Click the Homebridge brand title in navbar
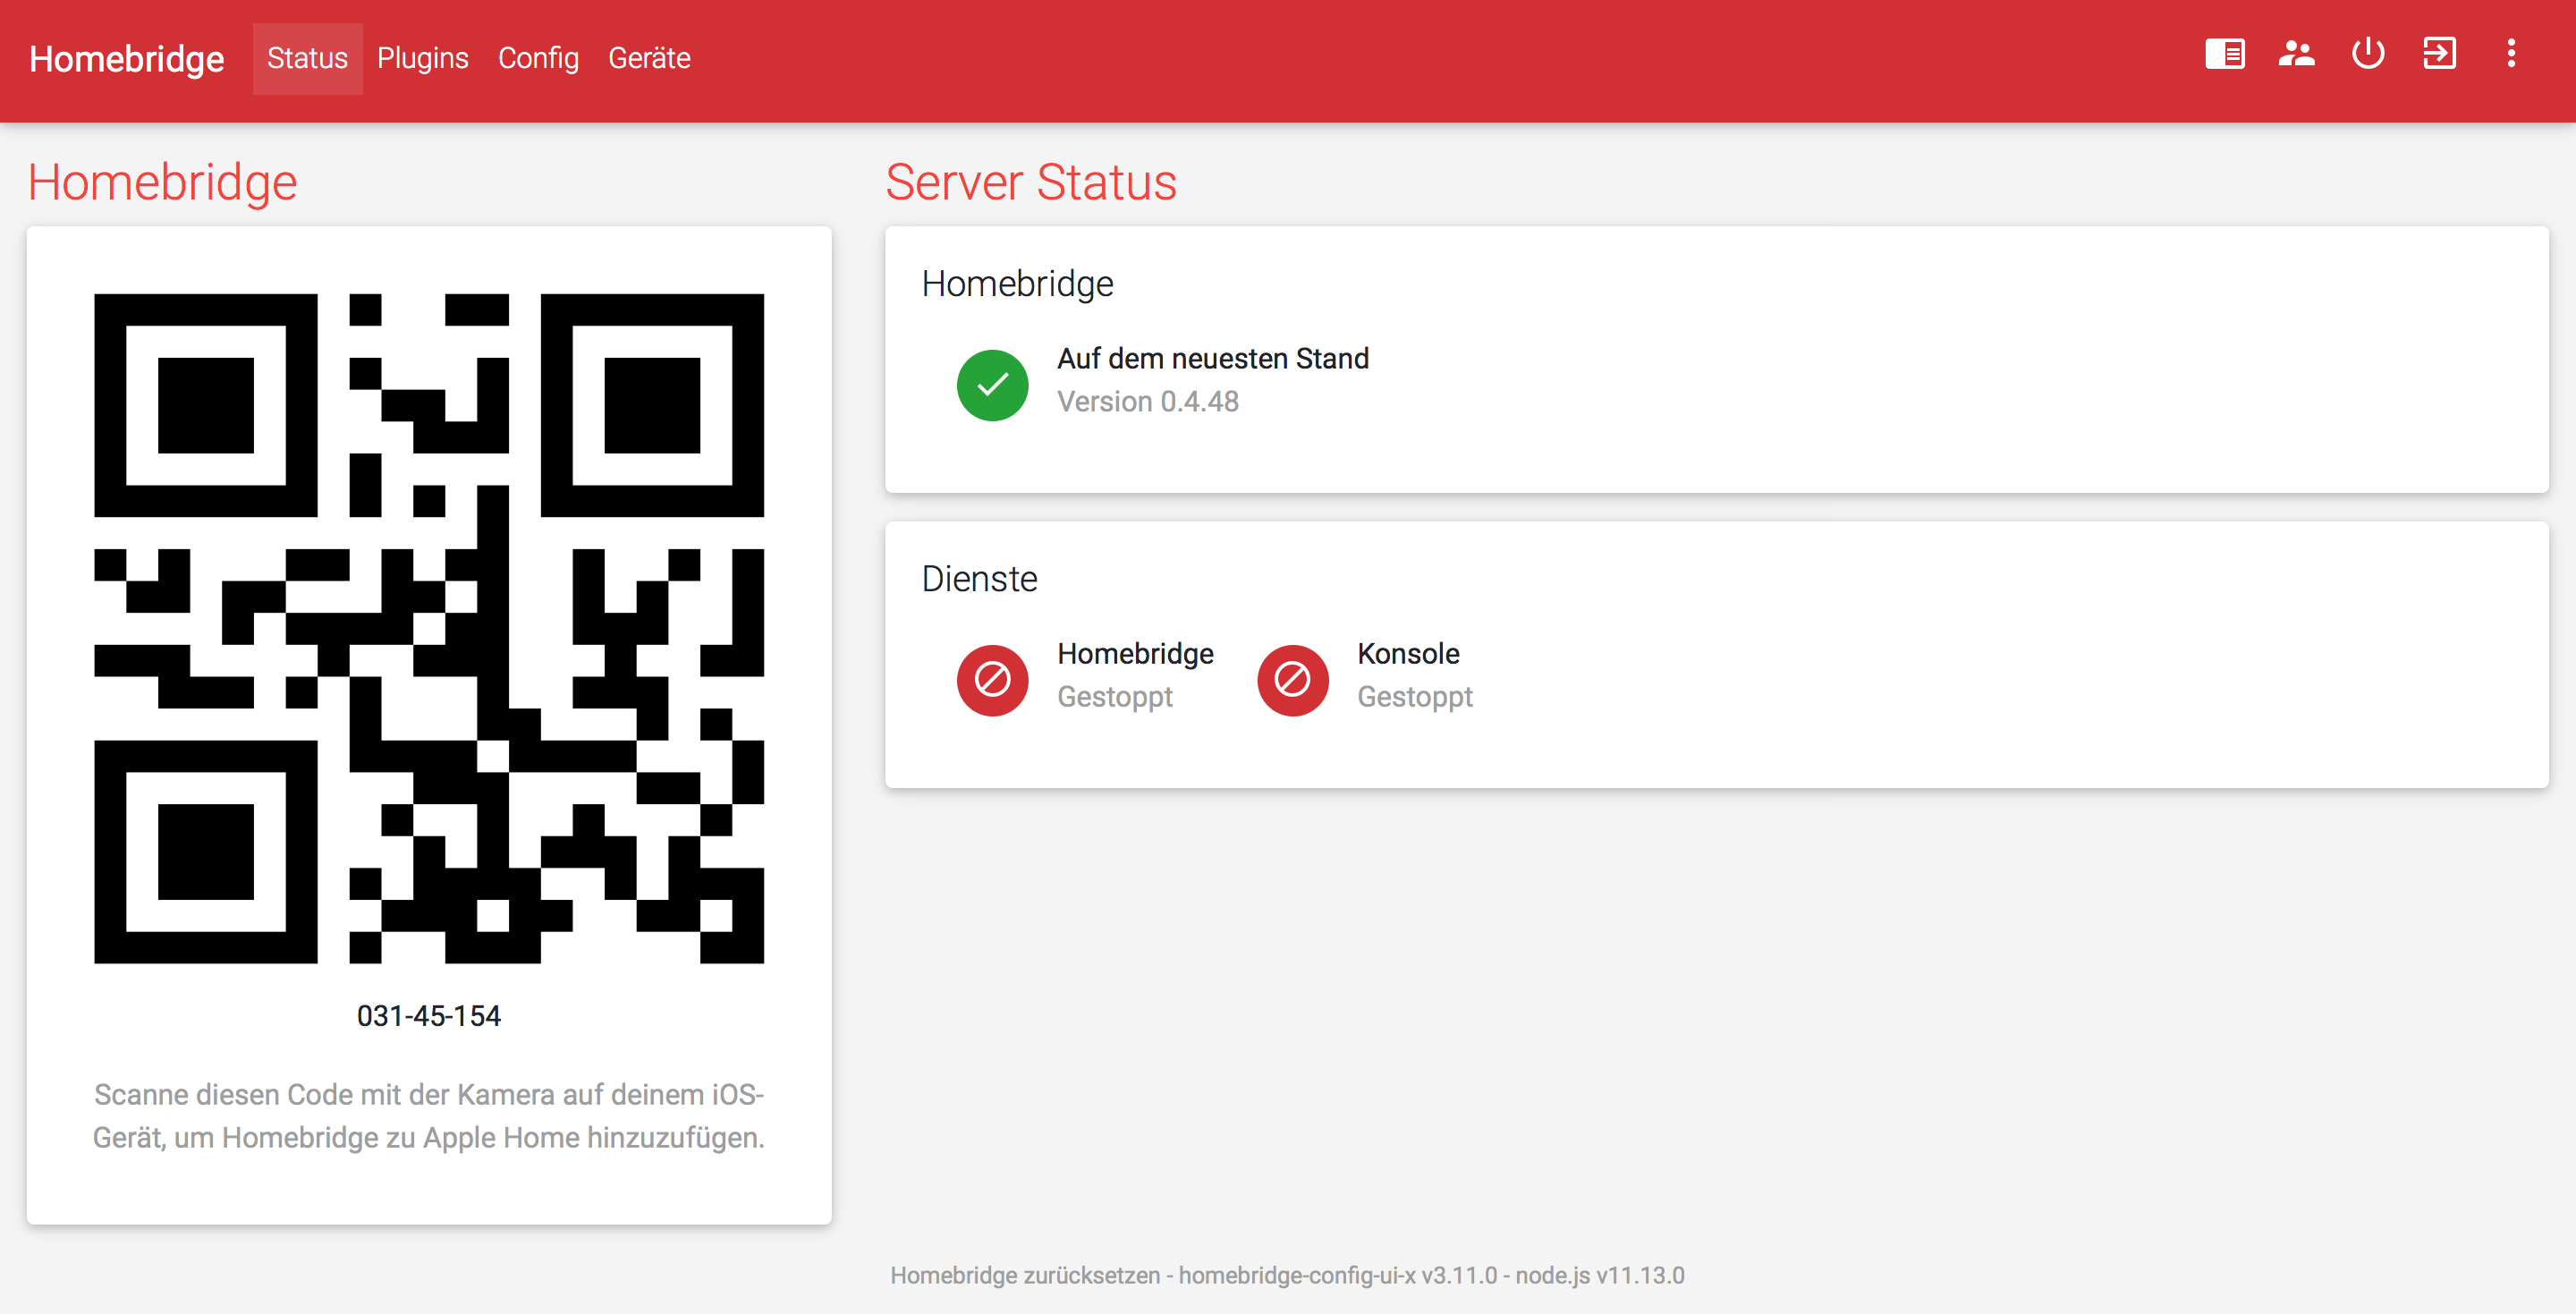Viewport: 2576px width, 1314px height. coord(126,58)
